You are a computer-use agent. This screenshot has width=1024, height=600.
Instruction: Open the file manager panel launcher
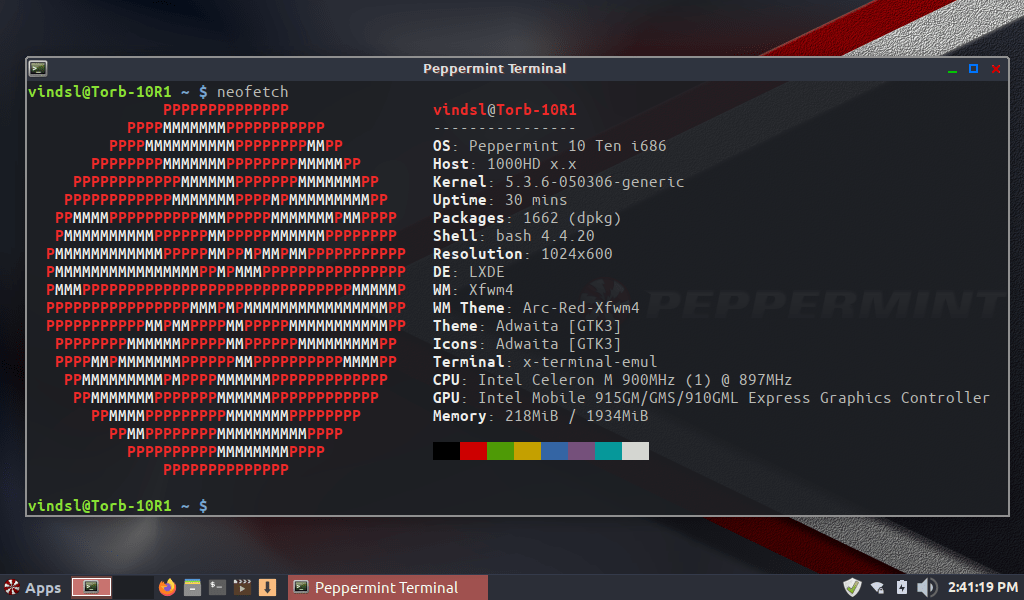pyautogui.click(x=192, y=587)
